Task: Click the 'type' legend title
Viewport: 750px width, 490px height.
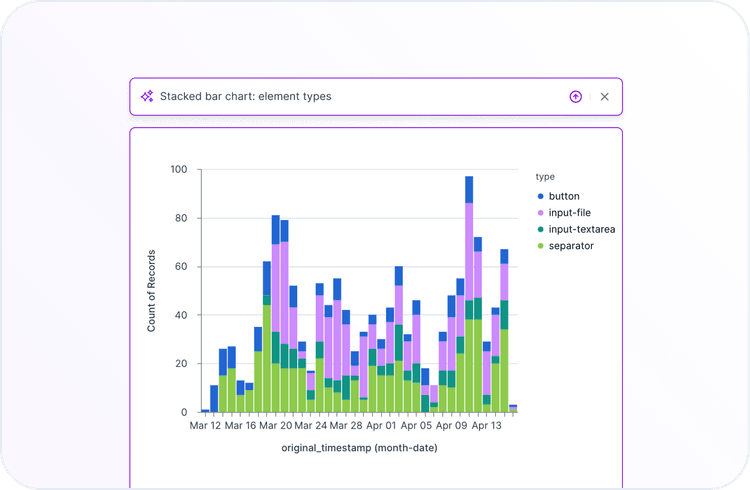Action: point(545,177)
